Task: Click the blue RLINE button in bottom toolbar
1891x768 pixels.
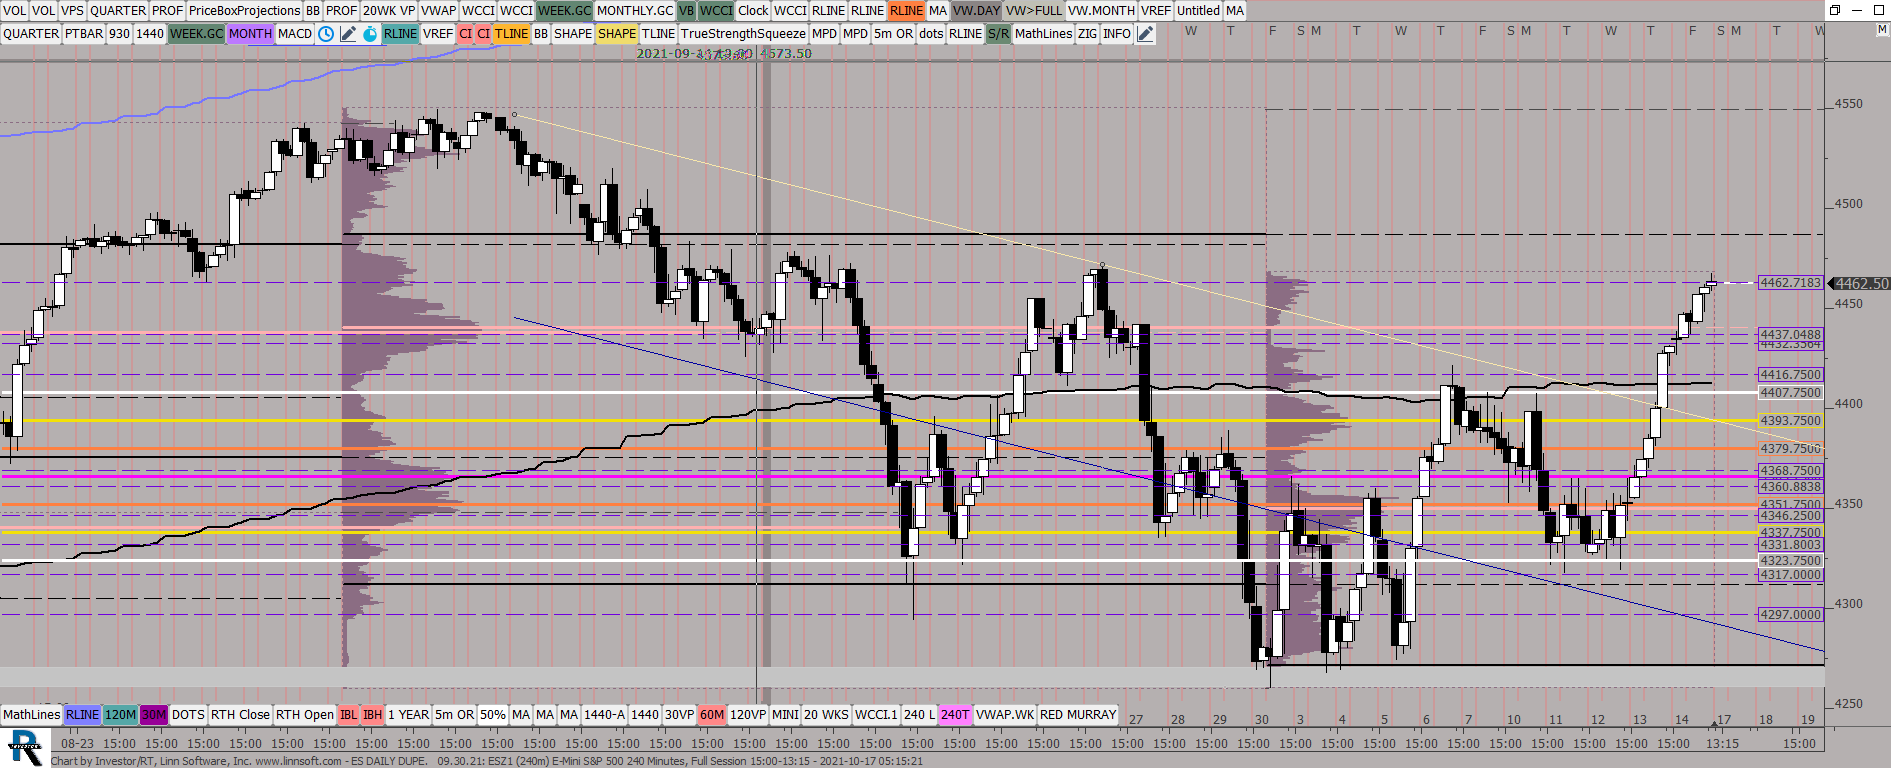Action: click(x=82, y=715)
